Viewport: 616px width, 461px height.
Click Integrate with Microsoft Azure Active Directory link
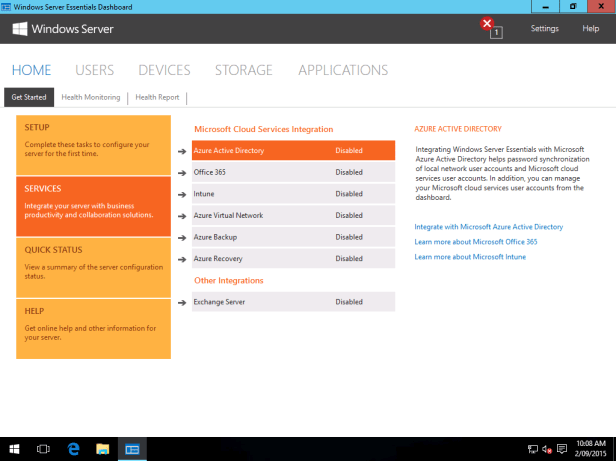(488, 227)
